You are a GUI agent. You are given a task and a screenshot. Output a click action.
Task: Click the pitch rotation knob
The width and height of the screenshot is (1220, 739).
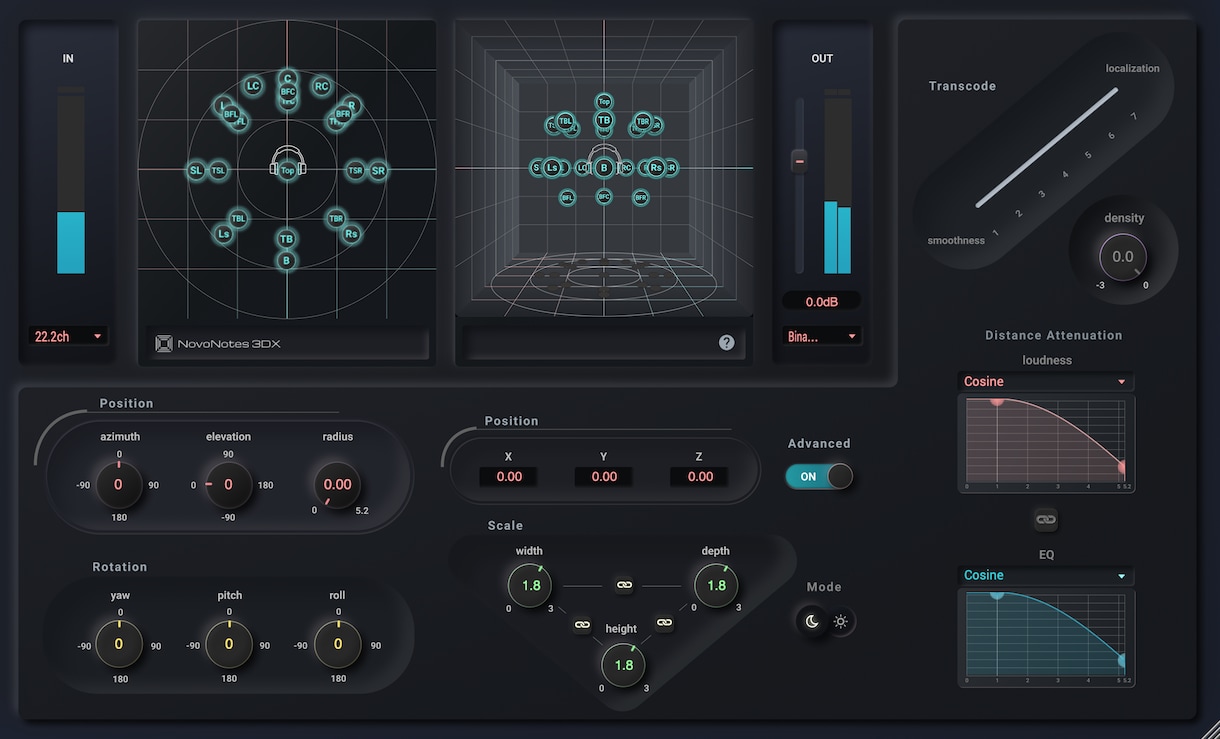(229, 644)
